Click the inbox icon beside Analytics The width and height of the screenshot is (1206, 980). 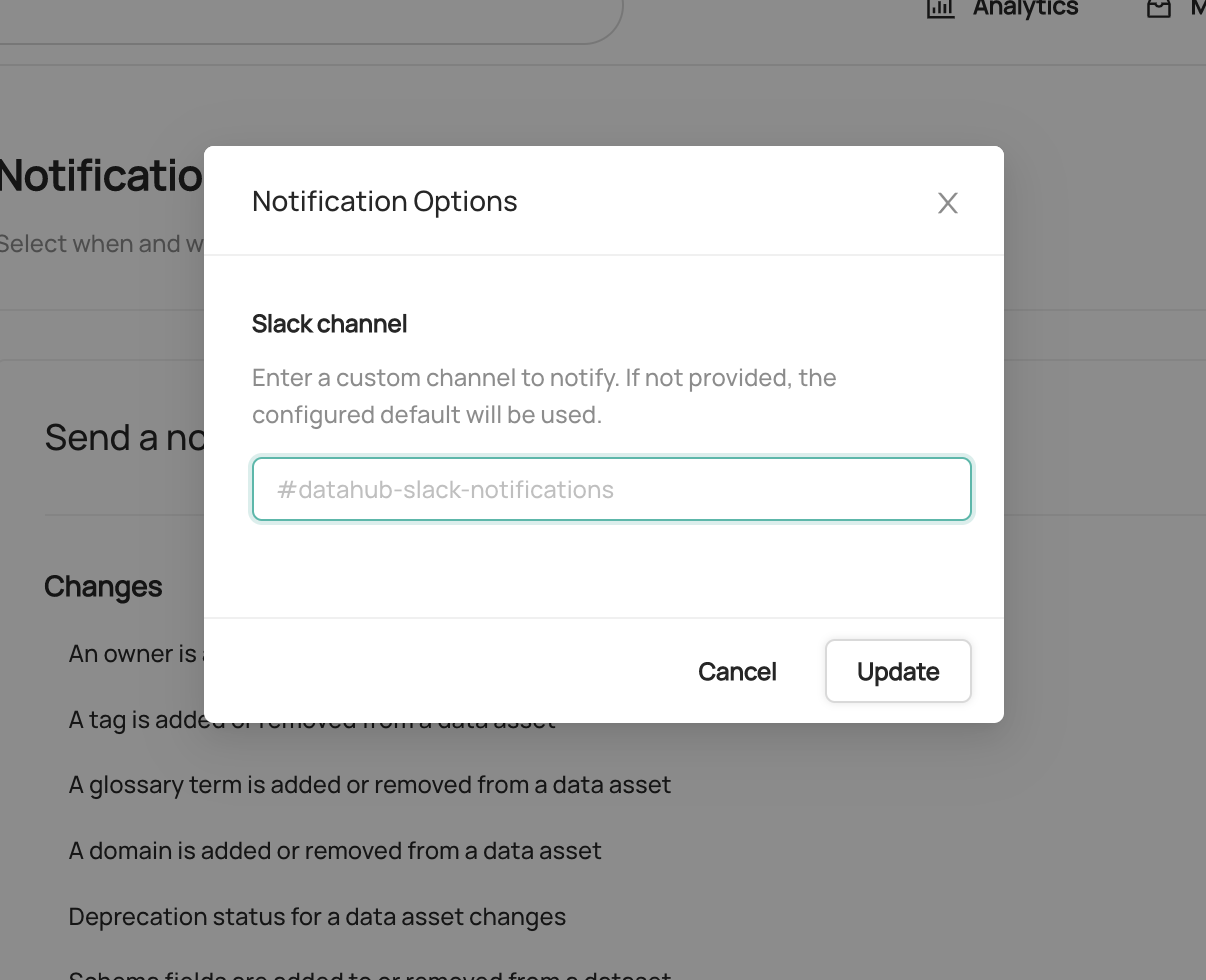pyautogui.click(x=1158, y=8)
